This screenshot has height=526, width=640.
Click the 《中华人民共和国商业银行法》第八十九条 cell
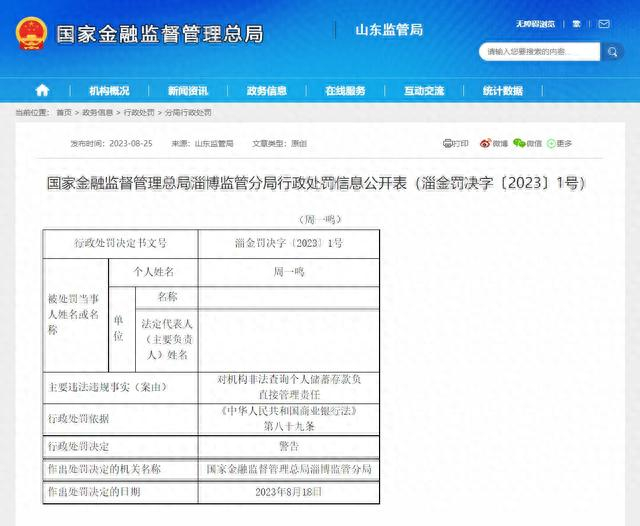click(289, 419)
